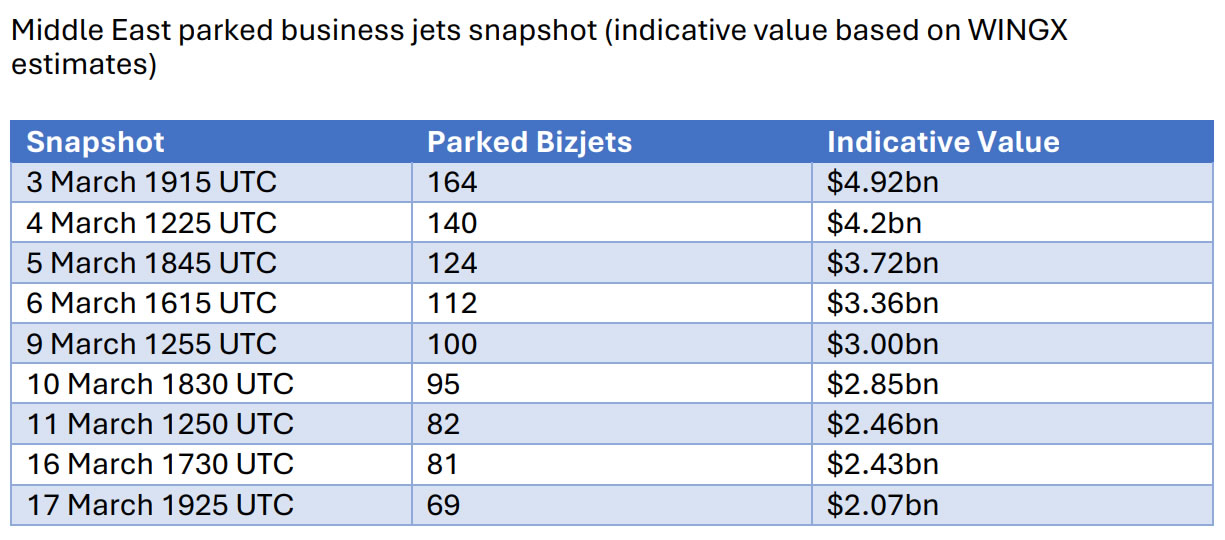Click the table title mentioning WINGX estimates
Image resolution: width=1225 pixels, height=540 pixels.
point(538,48)
